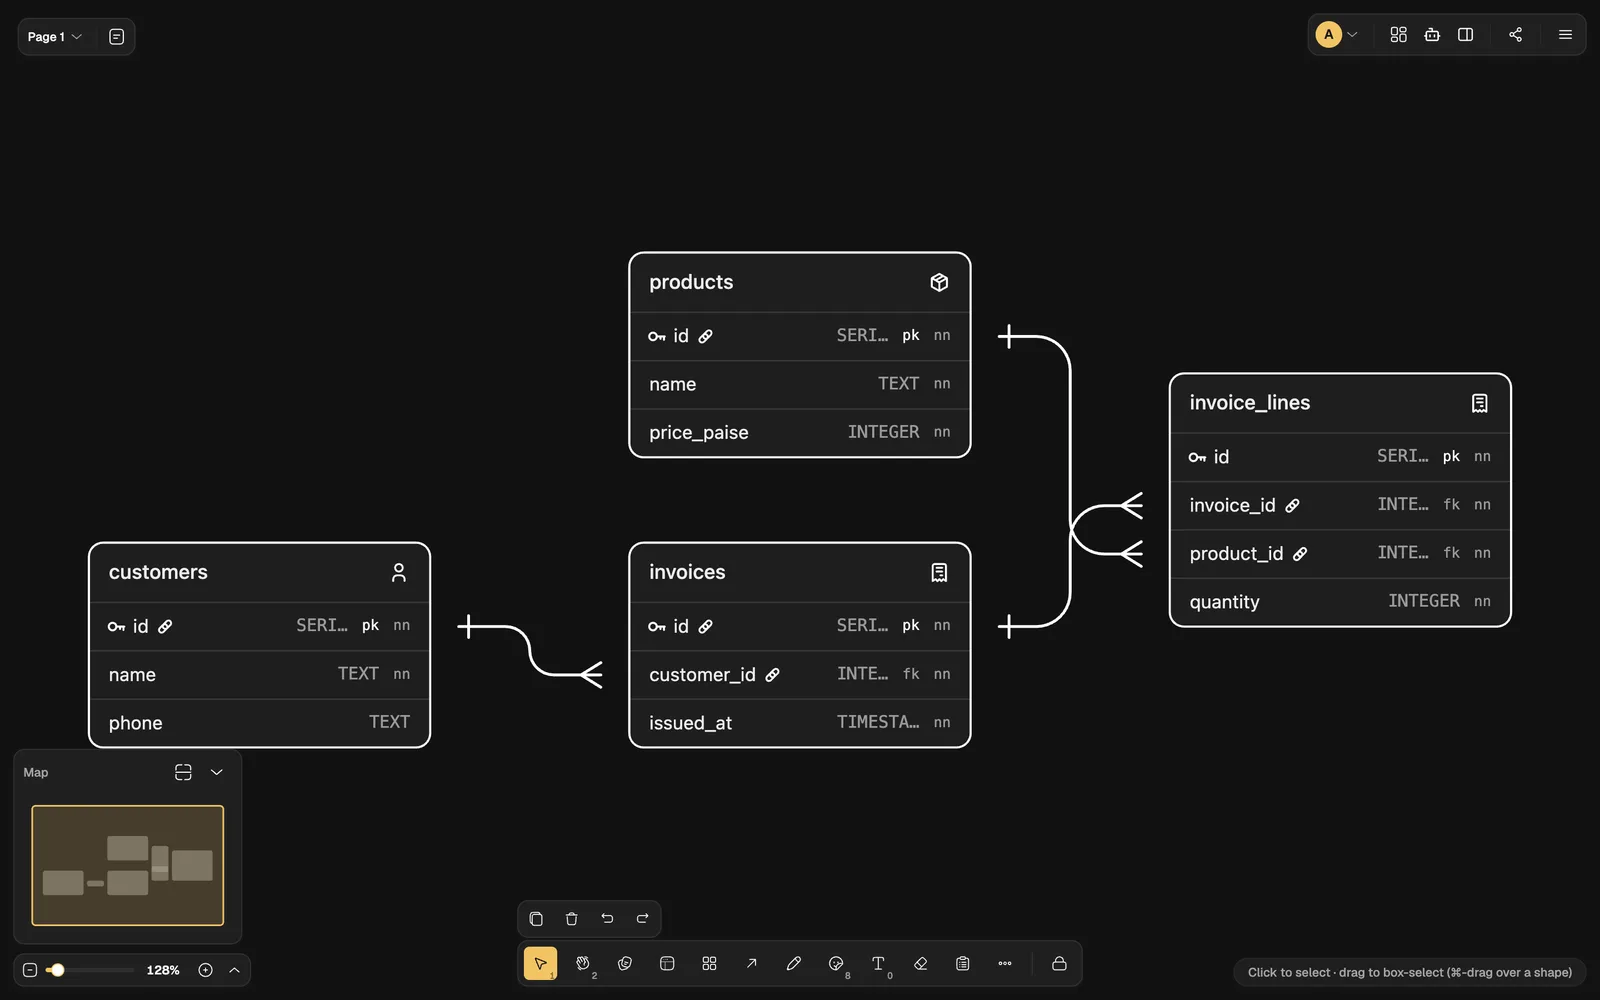Click the zoom in plus button

[205, 970]
